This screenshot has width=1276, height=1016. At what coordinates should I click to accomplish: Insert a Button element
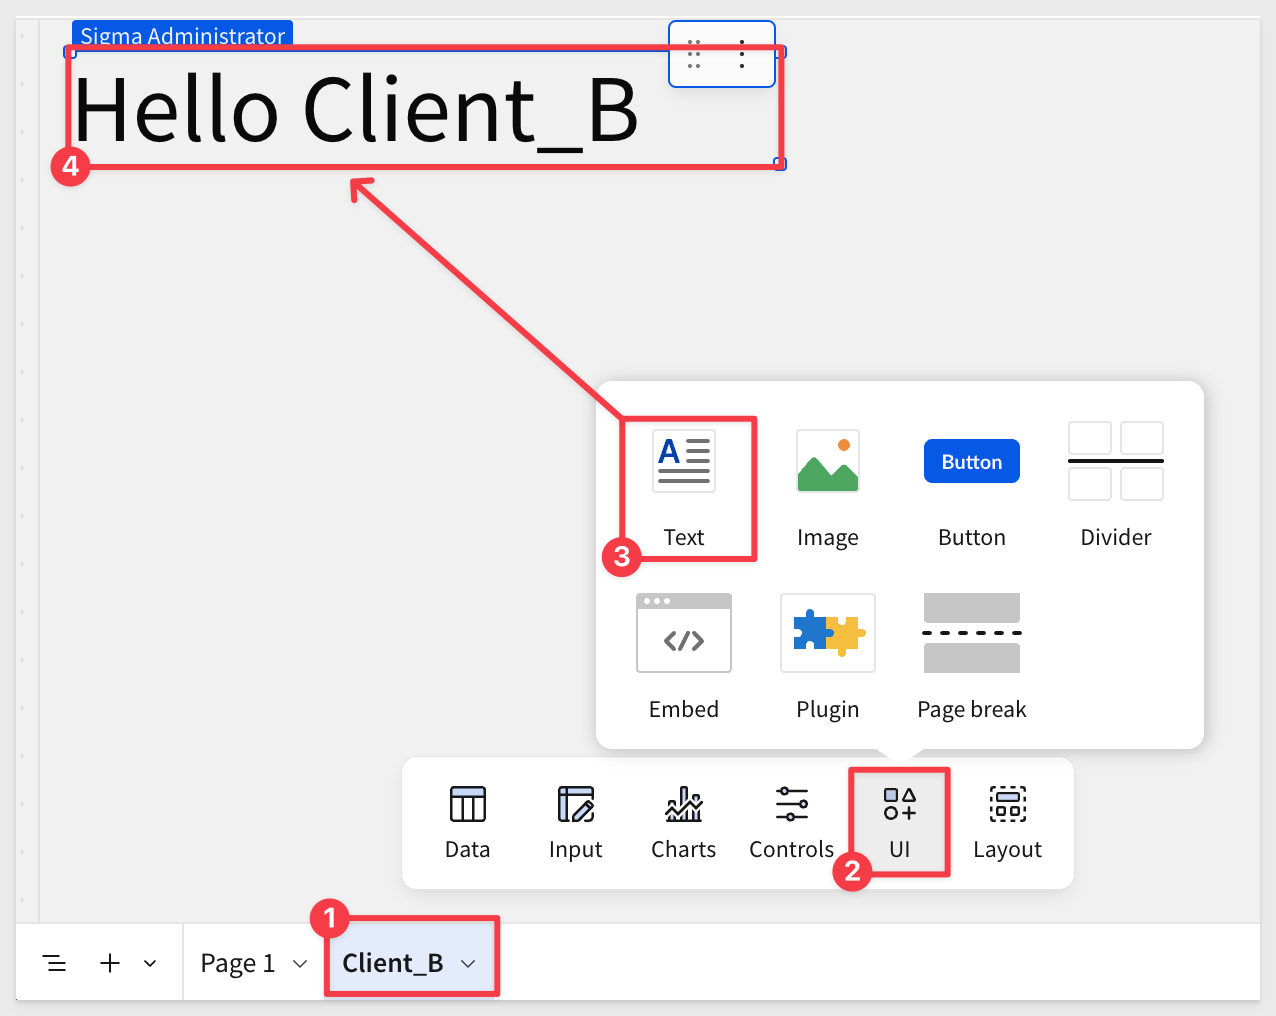[972, 489]
